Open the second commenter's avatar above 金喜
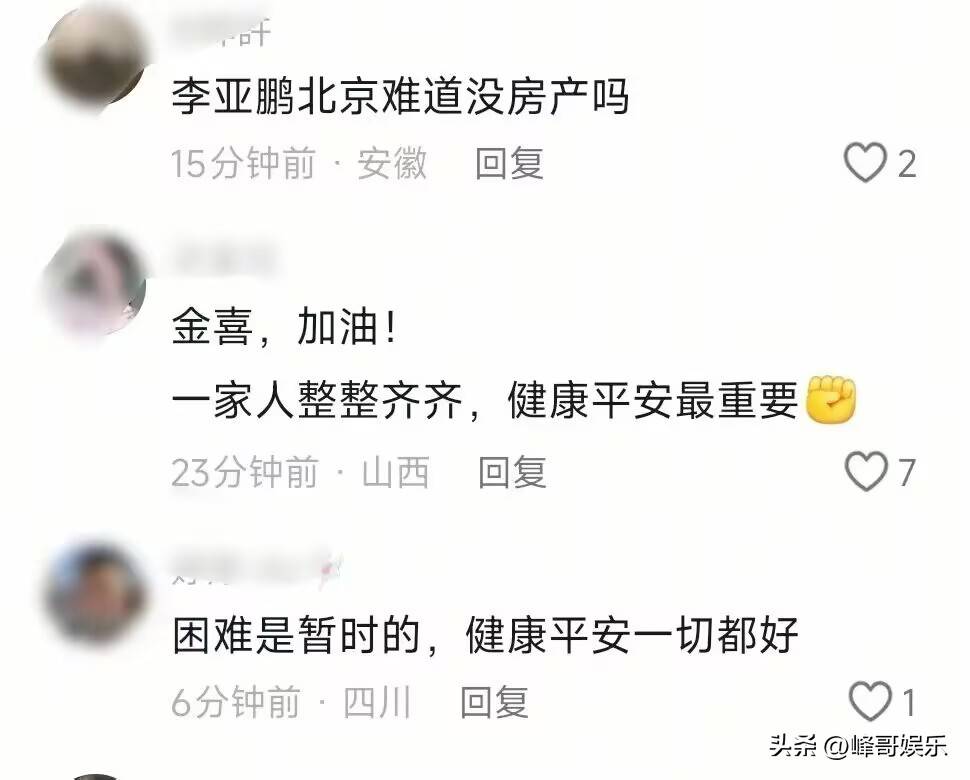 click(x=96, y=285)
